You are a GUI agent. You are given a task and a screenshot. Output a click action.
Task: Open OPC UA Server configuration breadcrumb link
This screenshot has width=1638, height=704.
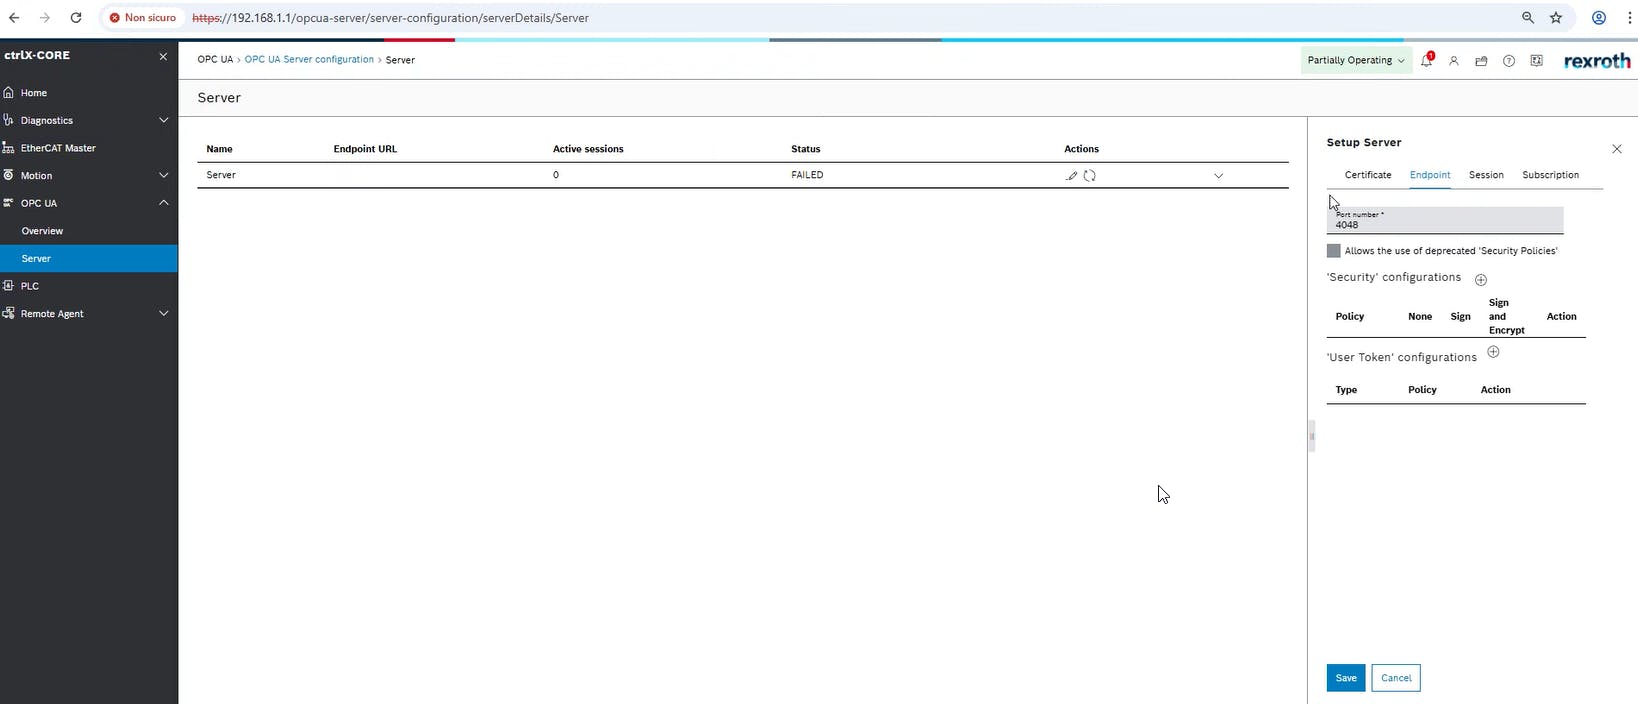pos(309,60)
